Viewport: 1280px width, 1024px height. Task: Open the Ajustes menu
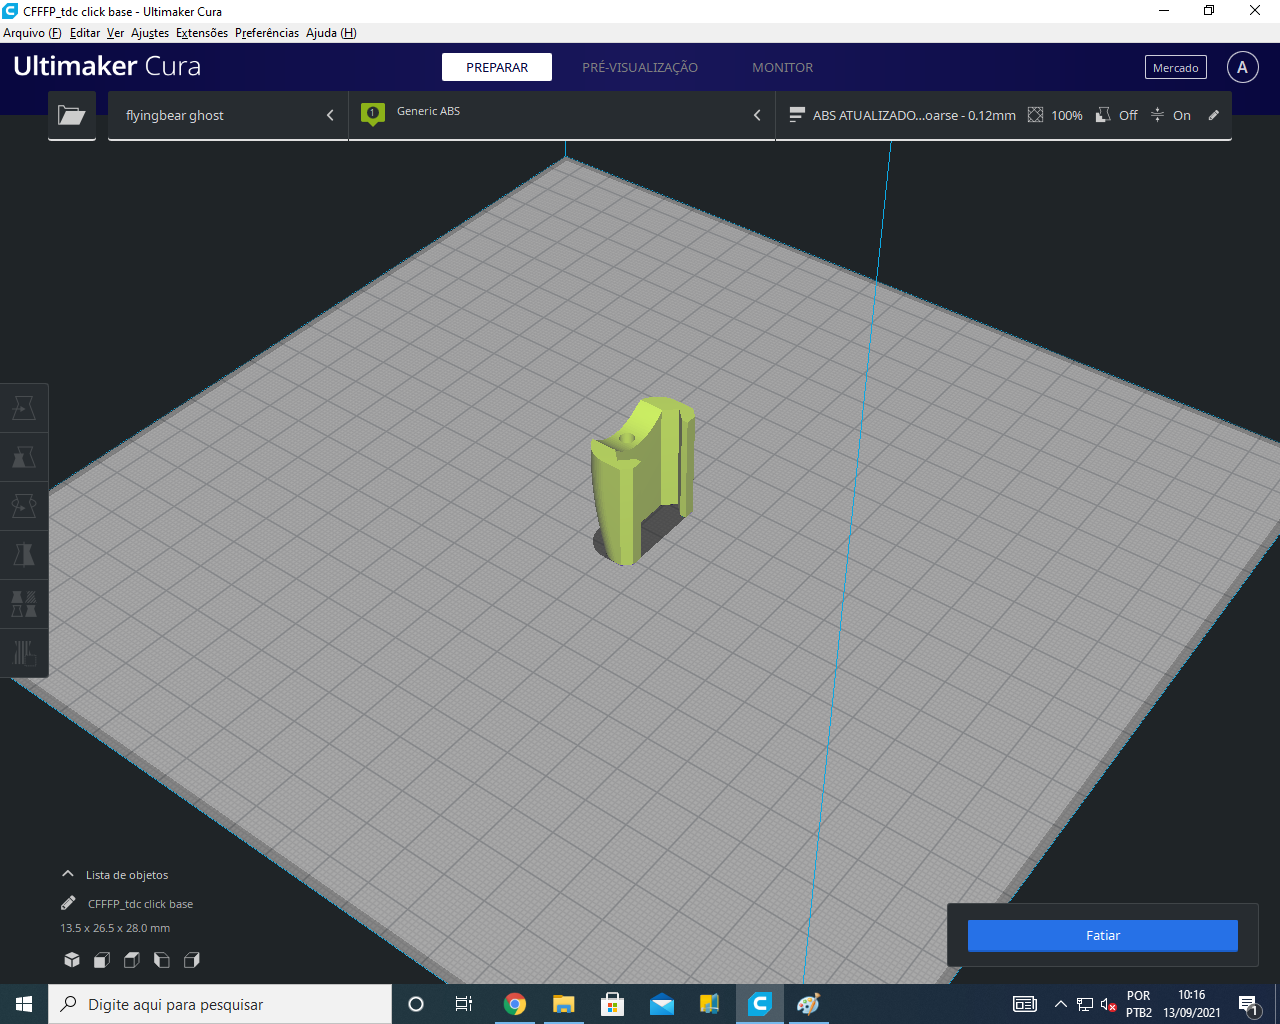click(150, 33)
